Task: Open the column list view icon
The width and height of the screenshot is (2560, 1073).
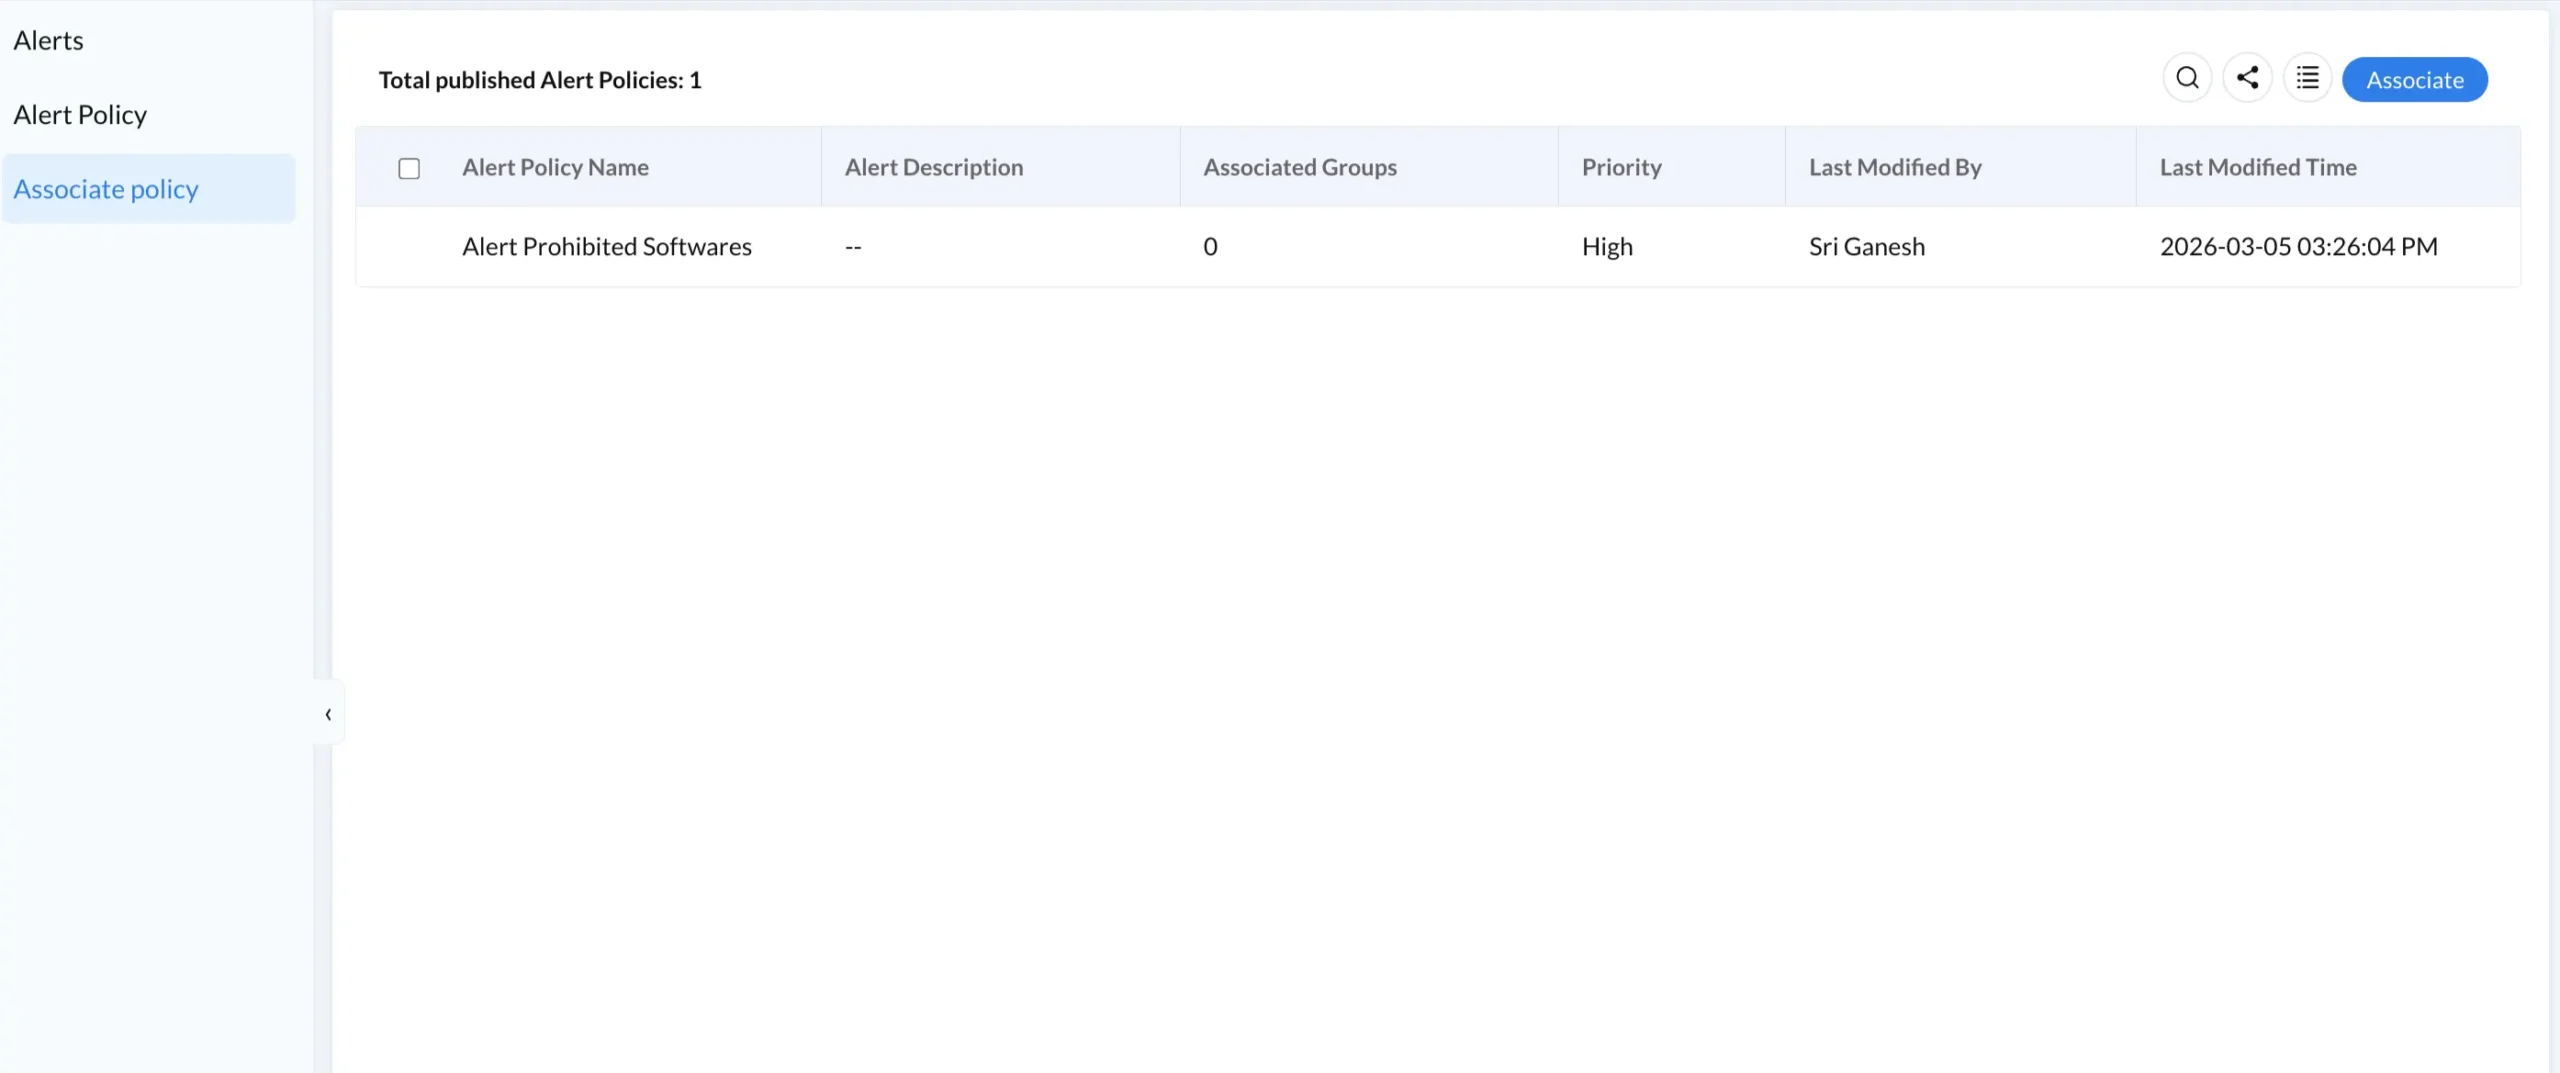Action: (2308, 77)
